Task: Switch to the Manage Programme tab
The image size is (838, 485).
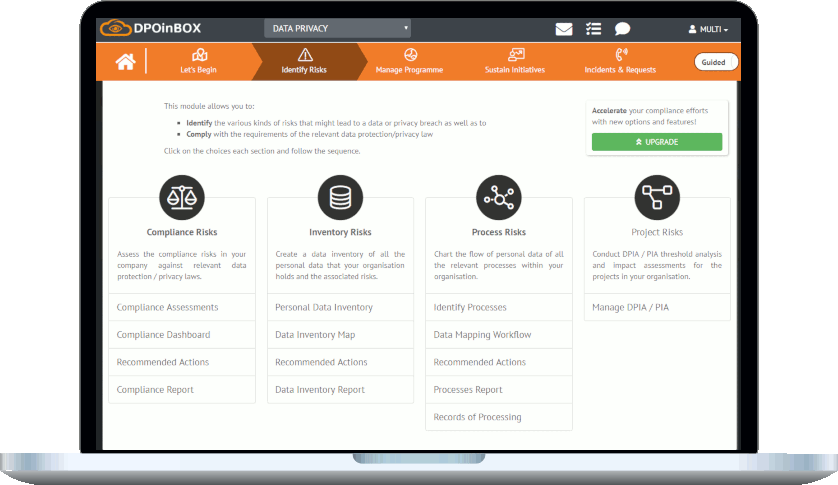Action: pyautogui.click(x=409, y=61)
